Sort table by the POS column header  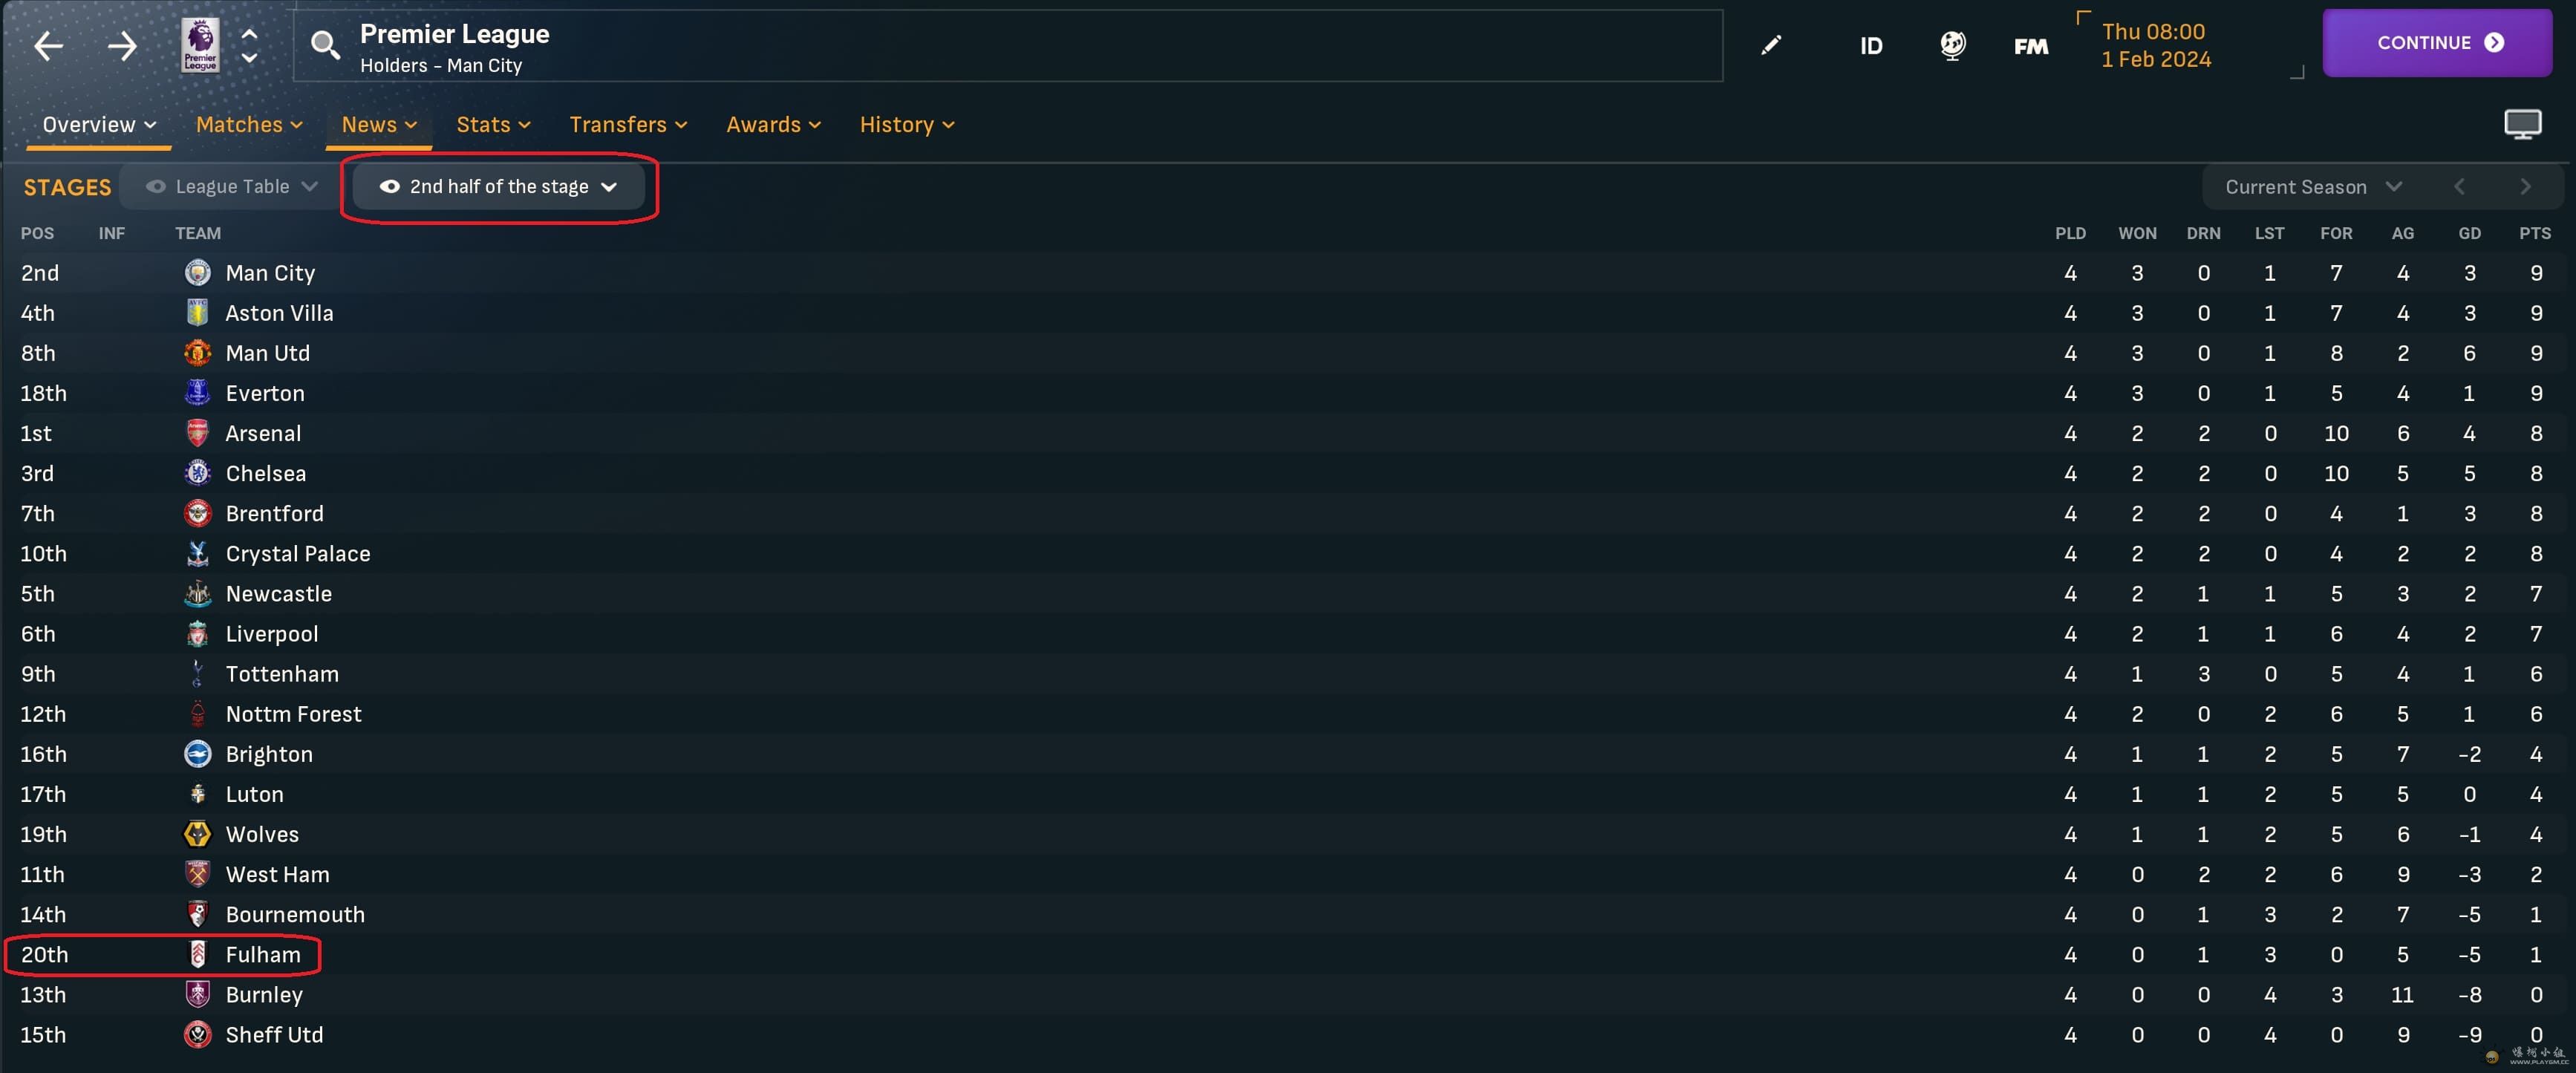[x=37, y=233]
